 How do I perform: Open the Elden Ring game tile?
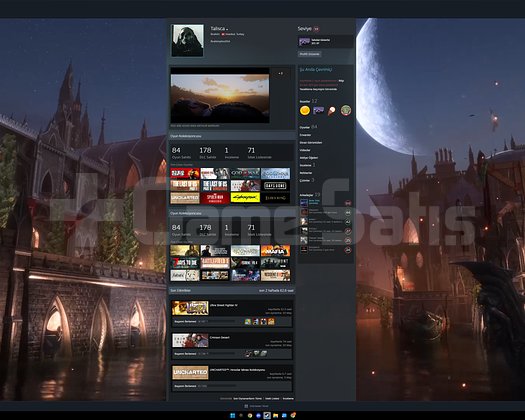275,198
